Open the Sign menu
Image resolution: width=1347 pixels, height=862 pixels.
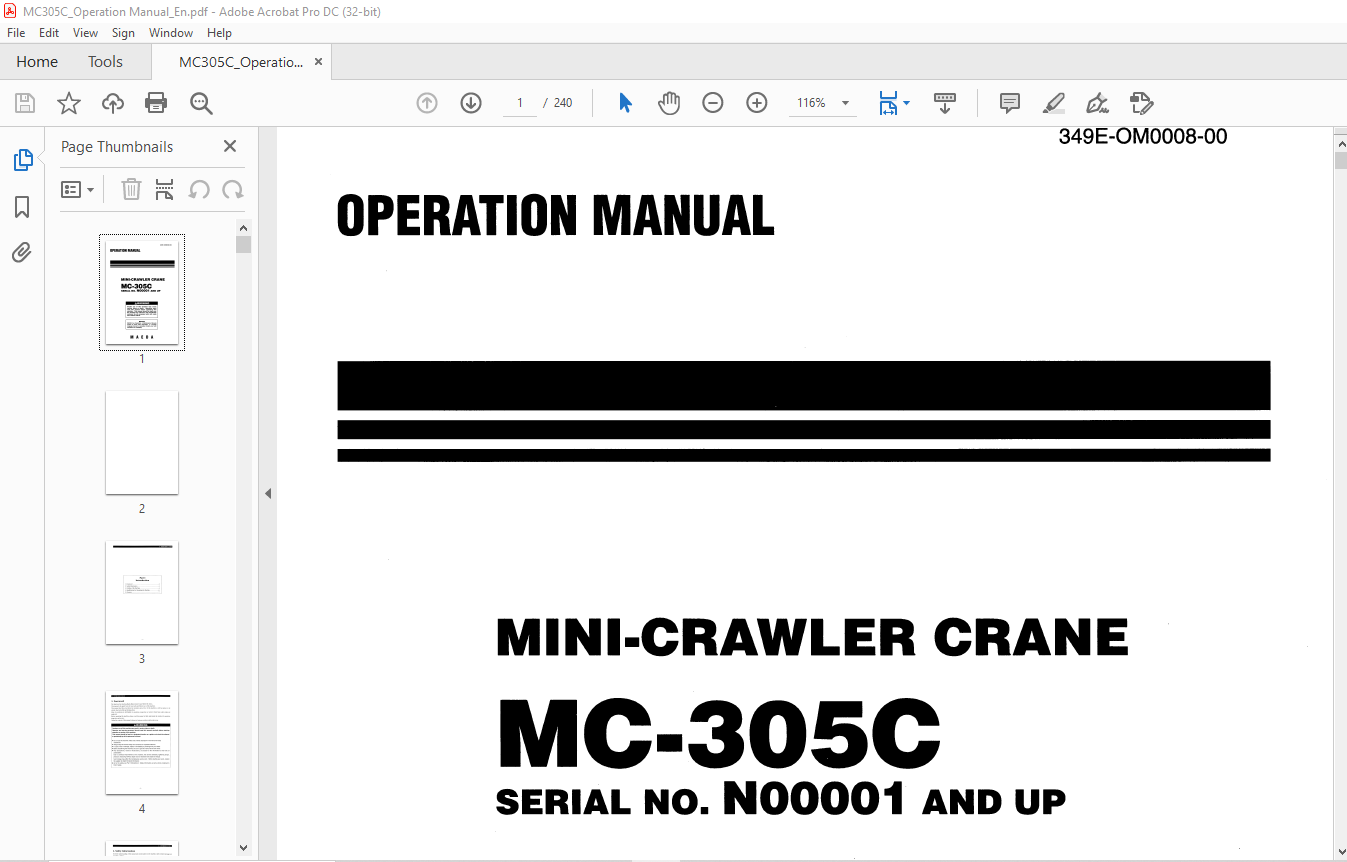[x=123, y=33]
